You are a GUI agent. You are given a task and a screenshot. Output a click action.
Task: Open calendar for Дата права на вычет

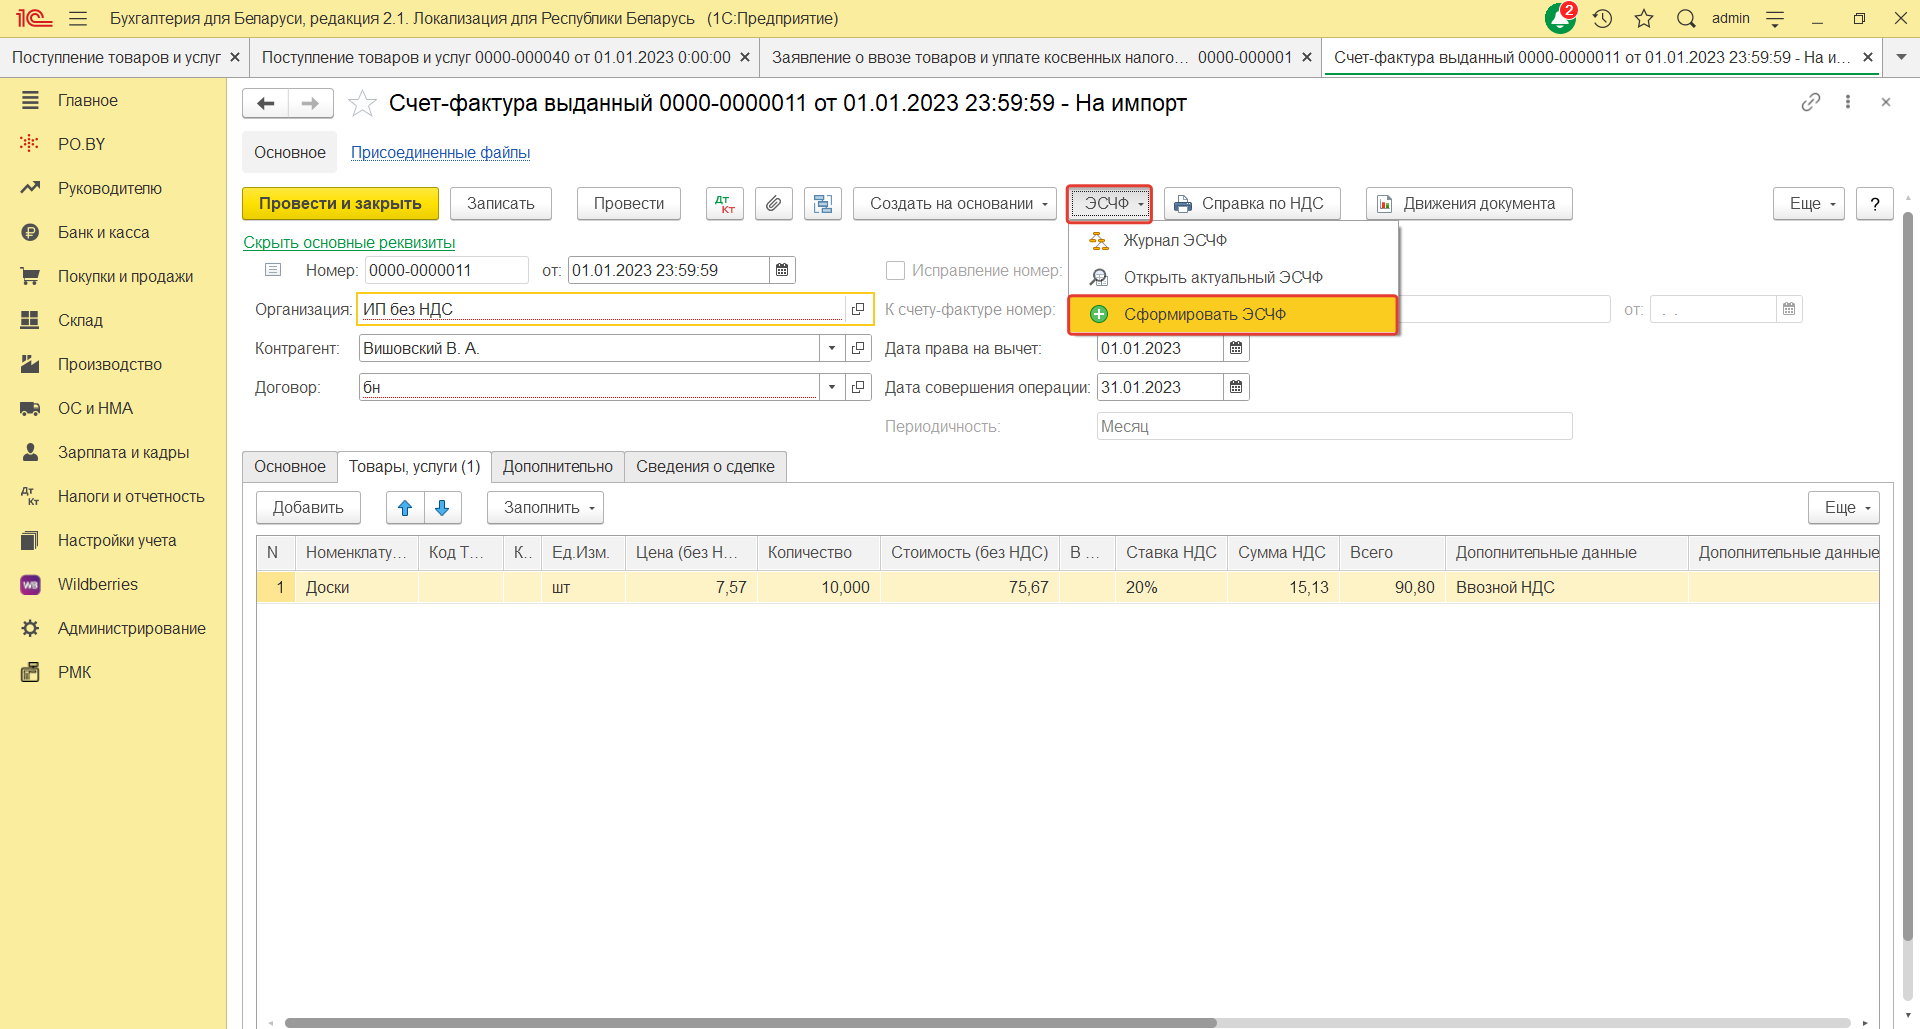point(1236,348)
